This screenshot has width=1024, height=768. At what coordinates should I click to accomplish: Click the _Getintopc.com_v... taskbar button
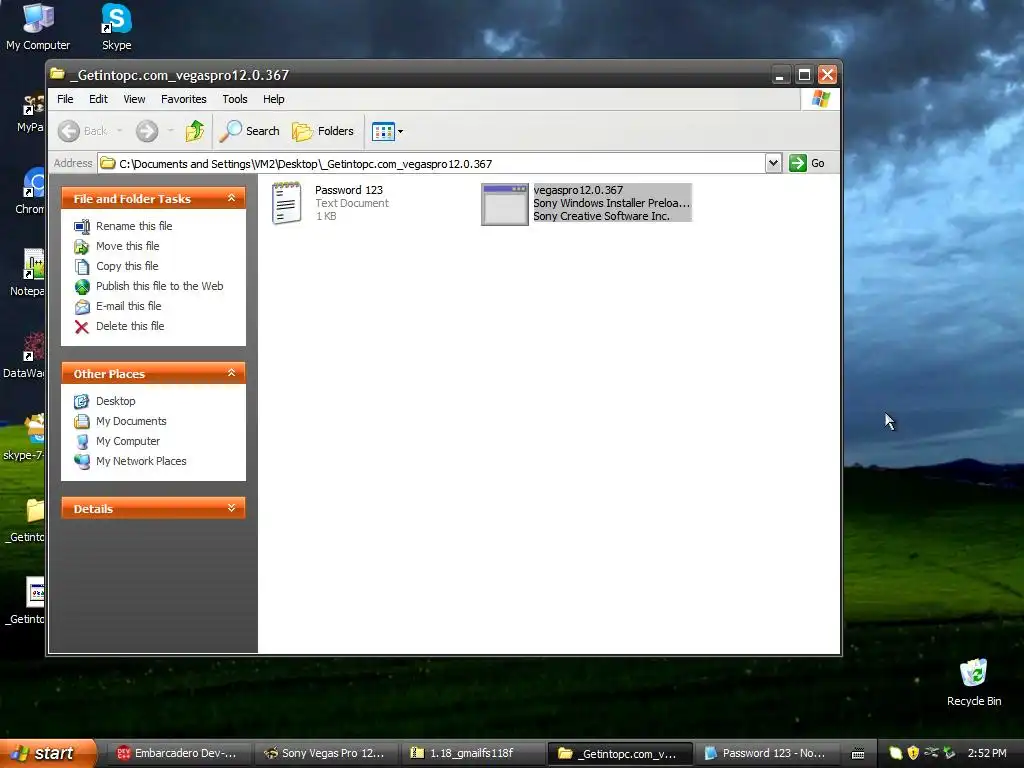point(619,754)
